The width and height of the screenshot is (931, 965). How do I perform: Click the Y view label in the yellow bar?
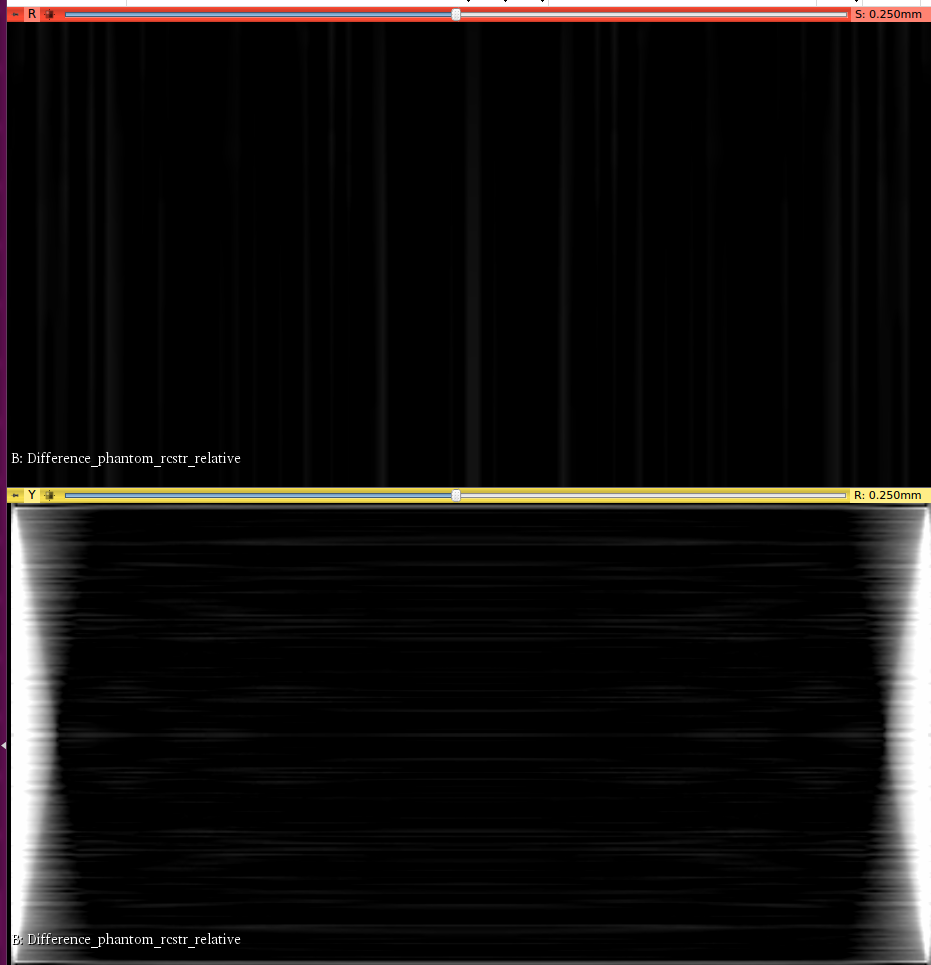click(32, 495)
